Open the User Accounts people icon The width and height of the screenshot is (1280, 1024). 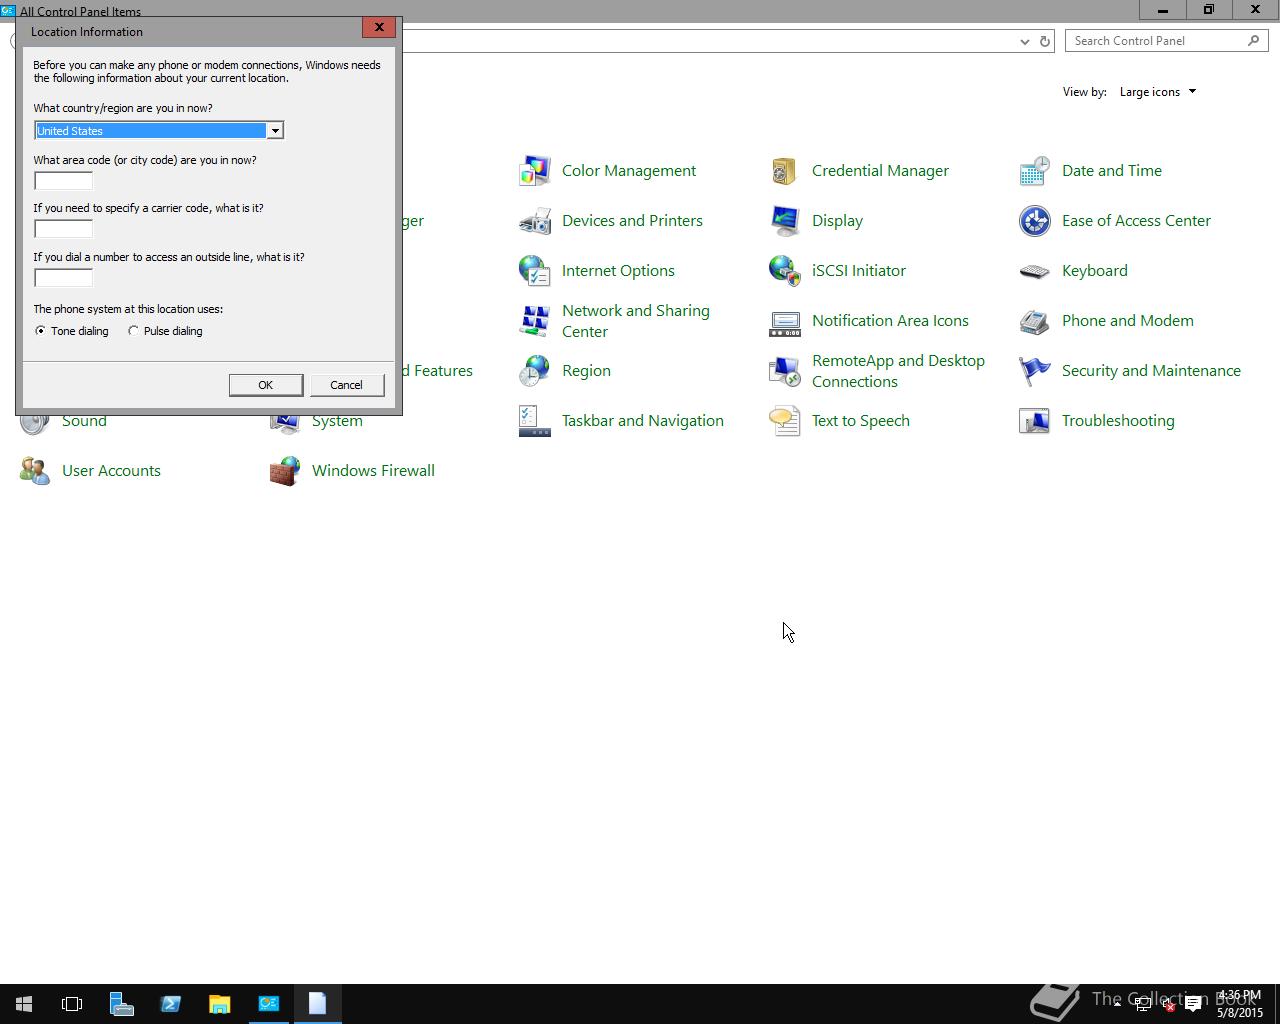(x=35, y=471)
